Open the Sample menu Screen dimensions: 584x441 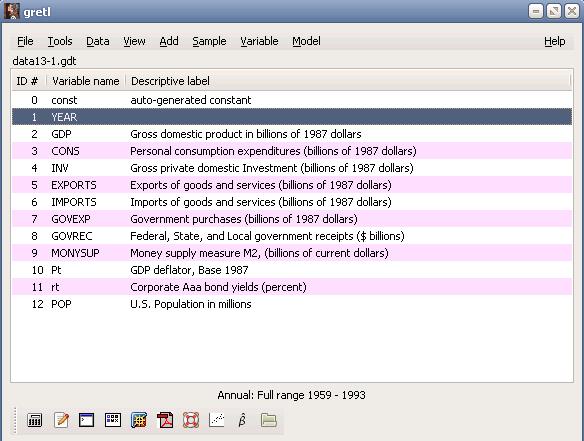tap(209, 41)
